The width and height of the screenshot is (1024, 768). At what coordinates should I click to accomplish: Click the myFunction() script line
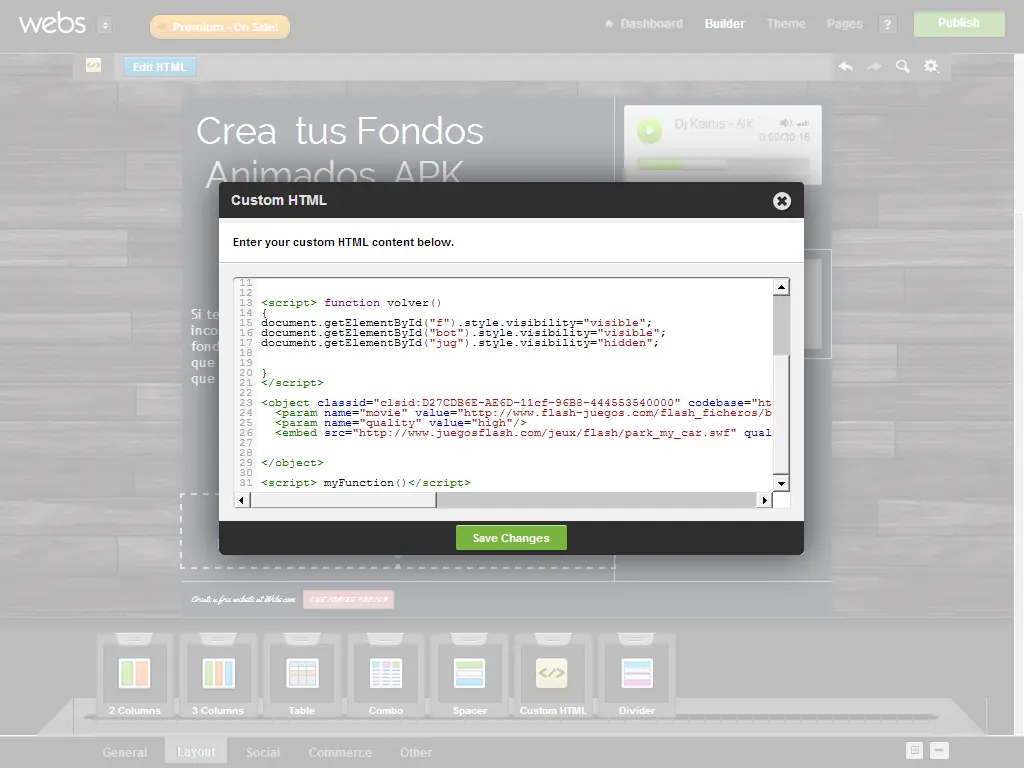tap(366, 483)
